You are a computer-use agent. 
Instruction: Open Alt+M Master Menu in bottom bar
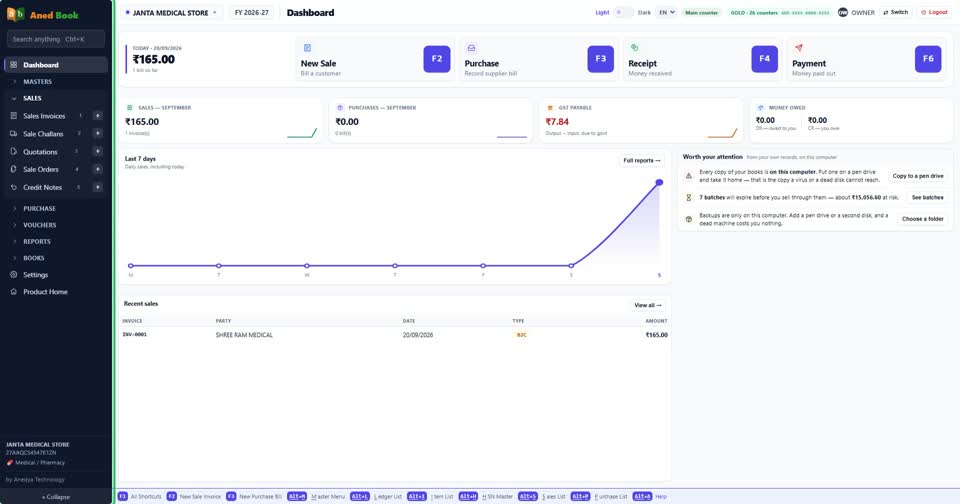tap(317, 497)
